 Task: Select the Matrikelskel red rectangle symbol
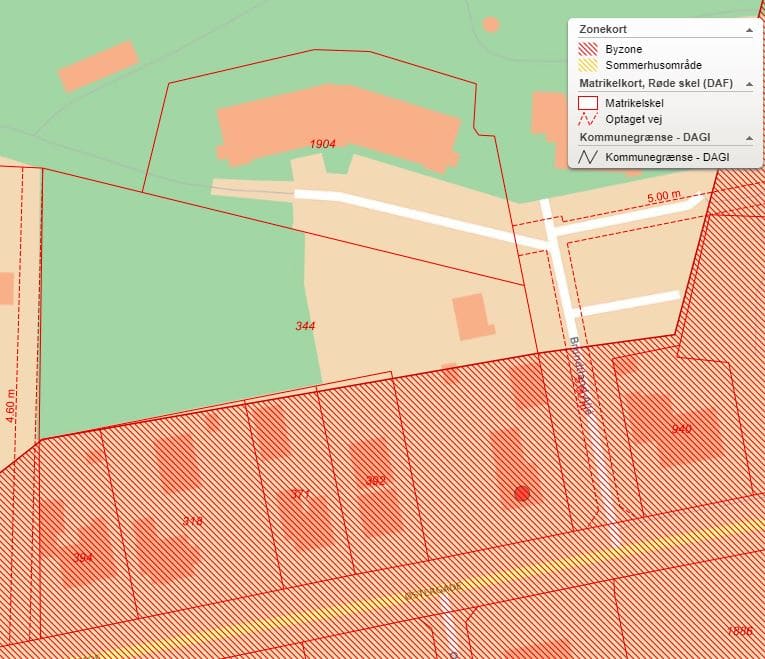point(588,102)
